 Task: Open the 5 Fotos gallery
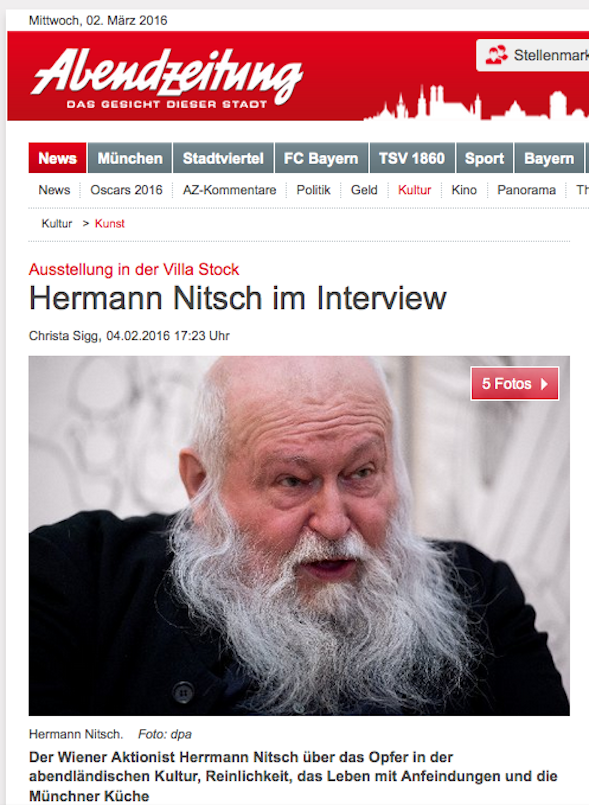coord(515,384)
